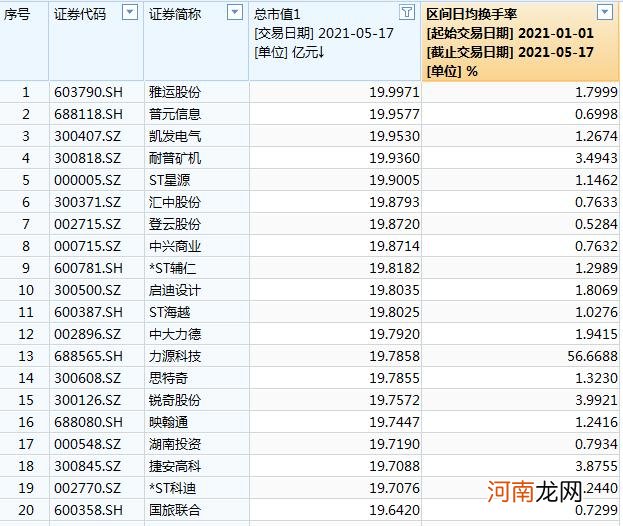623x526 pixels.
Task: Click stock code 000715.SZ
Action: click(87, 246)
